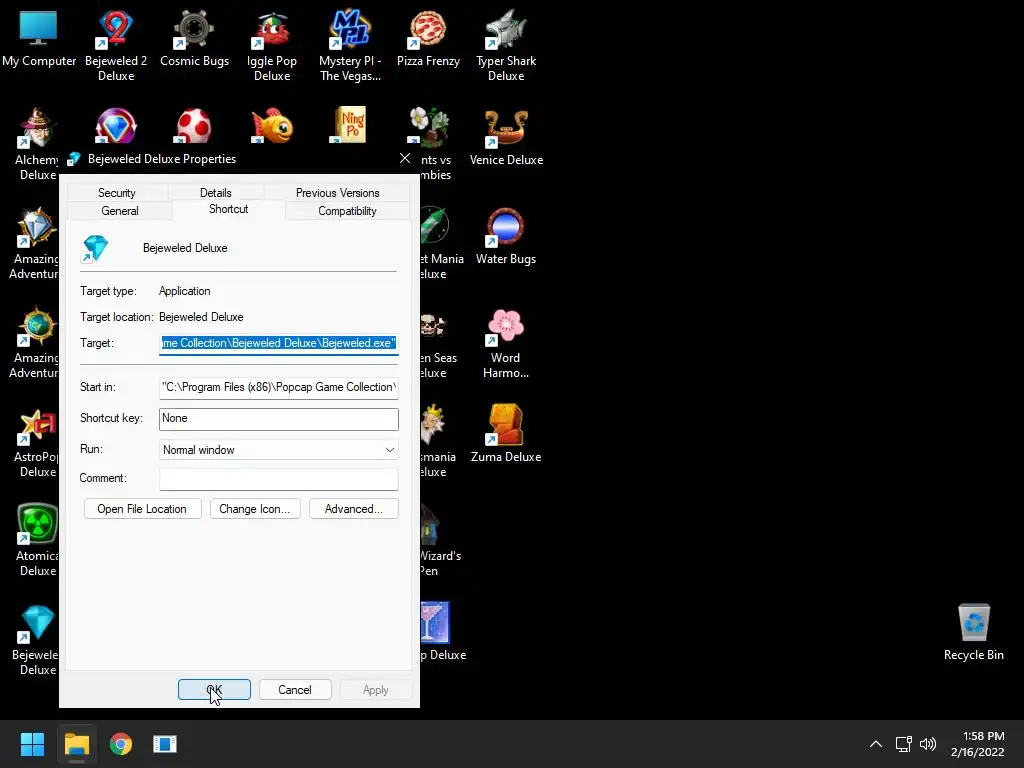Select orange fish game icon
Image resolution: width=1024 pixels, height=768 pixels.
click(272, 125)
